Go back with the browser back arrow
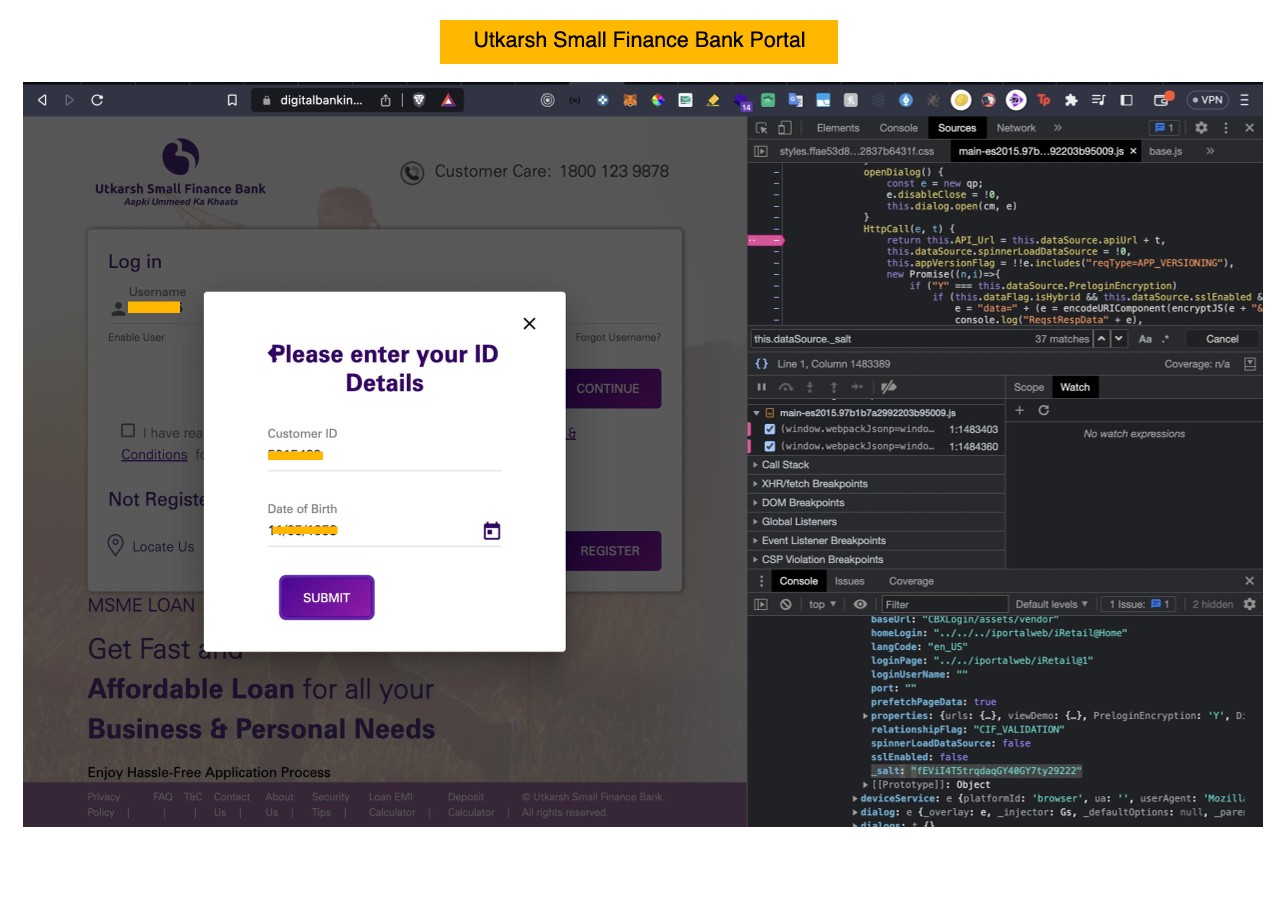1286x909 pixels. (42, 100)
